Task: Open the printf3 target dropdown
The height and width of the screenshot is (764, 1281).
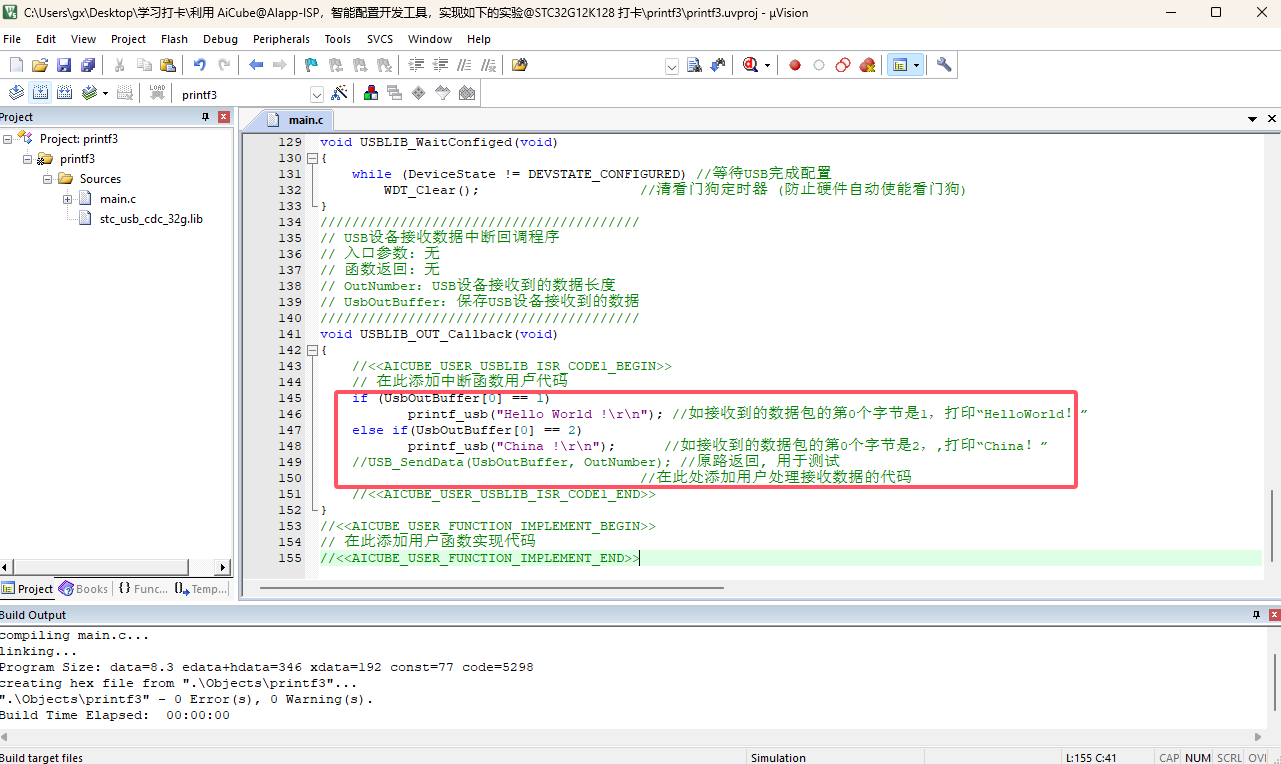Action: coord(317,94)
